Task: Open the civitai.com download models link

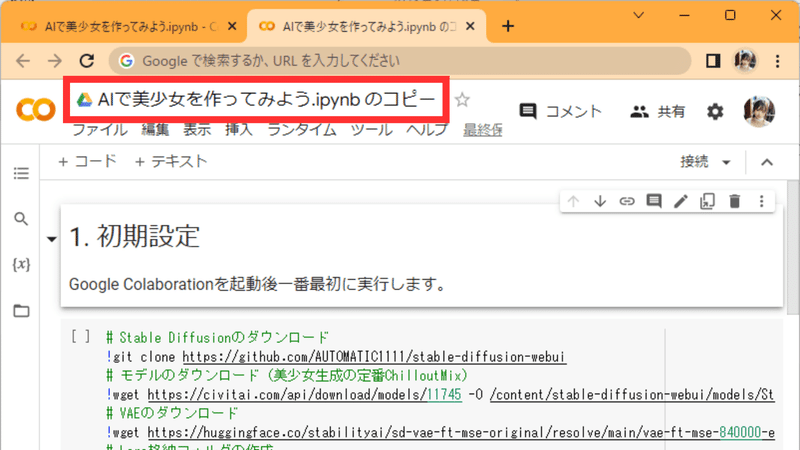Action: [305, 394]
